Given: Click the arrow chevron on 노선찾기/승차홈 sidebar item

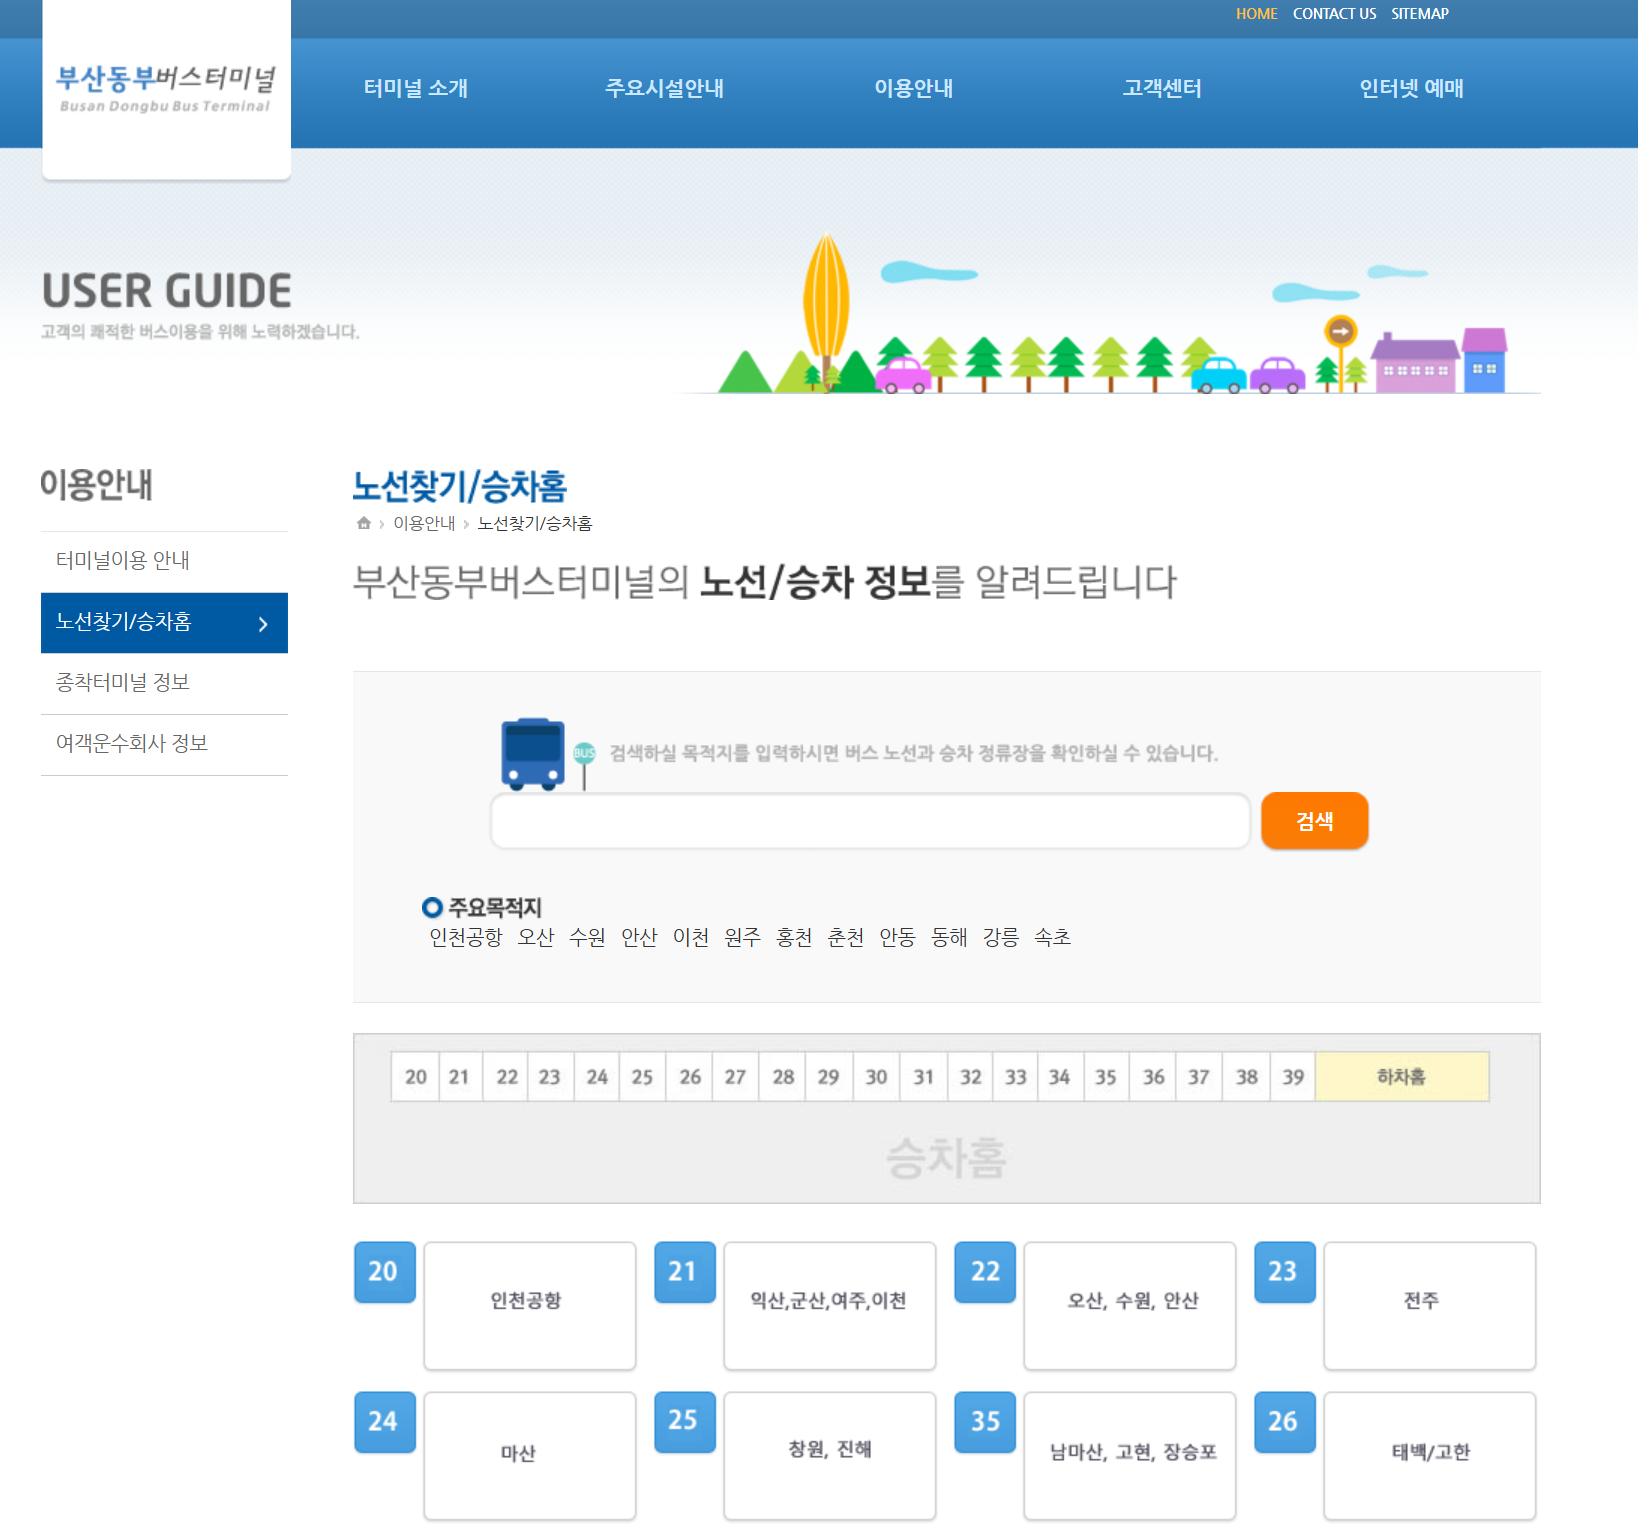Looking at the screenshot, I should pos(263,623).
